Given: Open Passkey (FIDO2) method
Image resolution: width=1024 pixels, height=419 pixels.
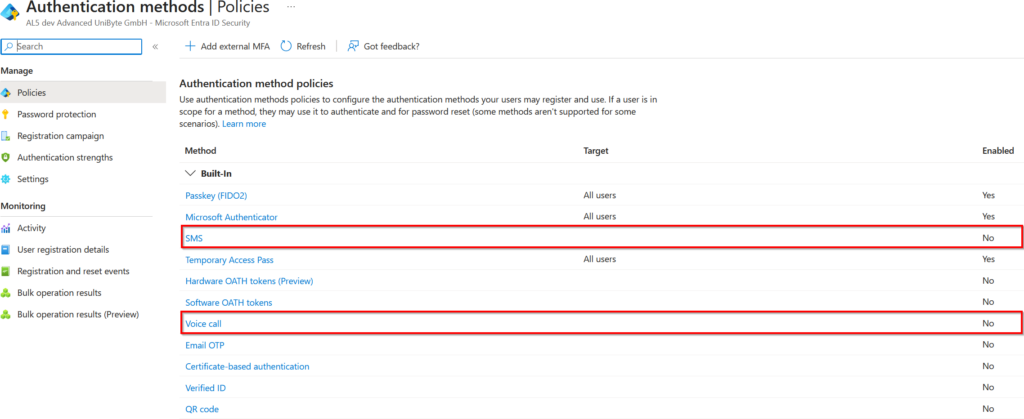Looking at the screenshot, I should tap(216, 195).
